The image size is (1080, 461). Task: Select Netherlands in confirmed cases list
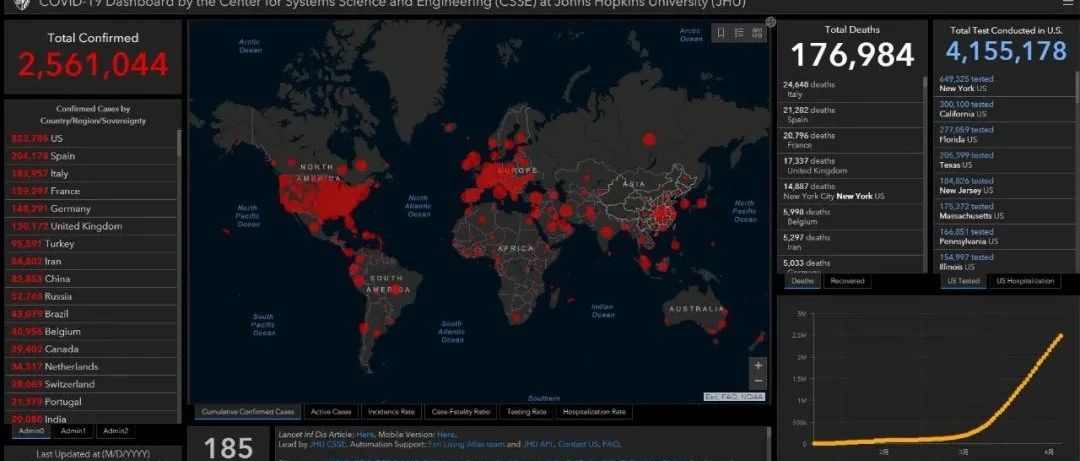[x=91, y=367]
